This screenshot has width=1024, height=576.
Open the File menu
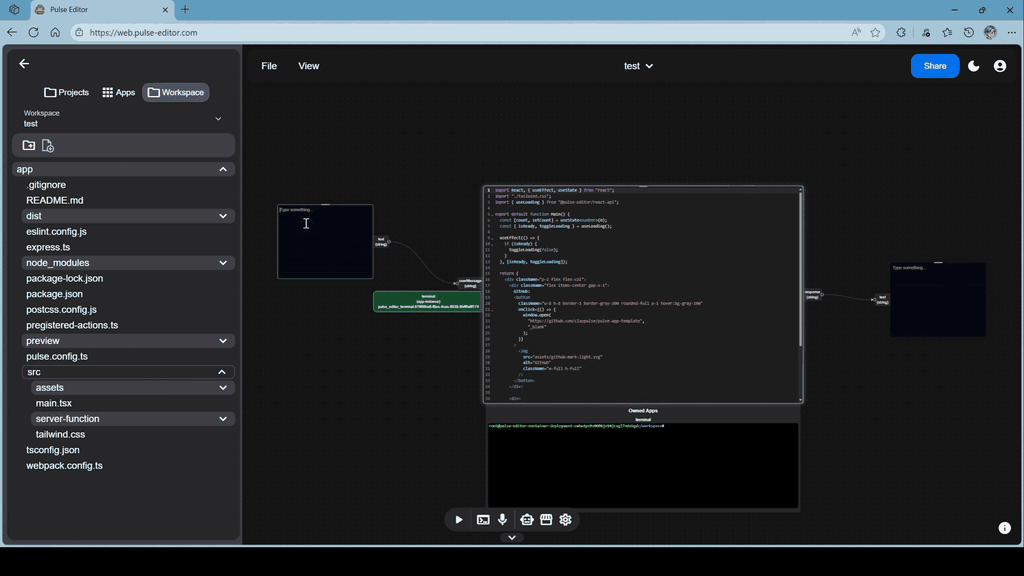point(268,65)
